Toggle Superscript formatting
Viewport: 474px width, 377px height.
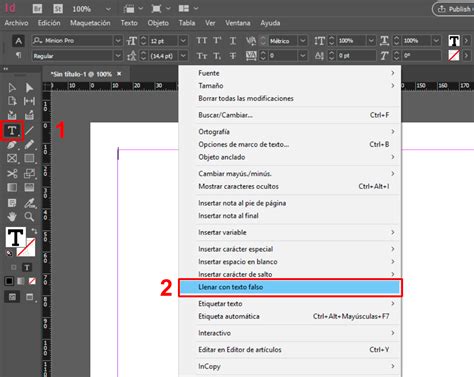click(217, 41)
